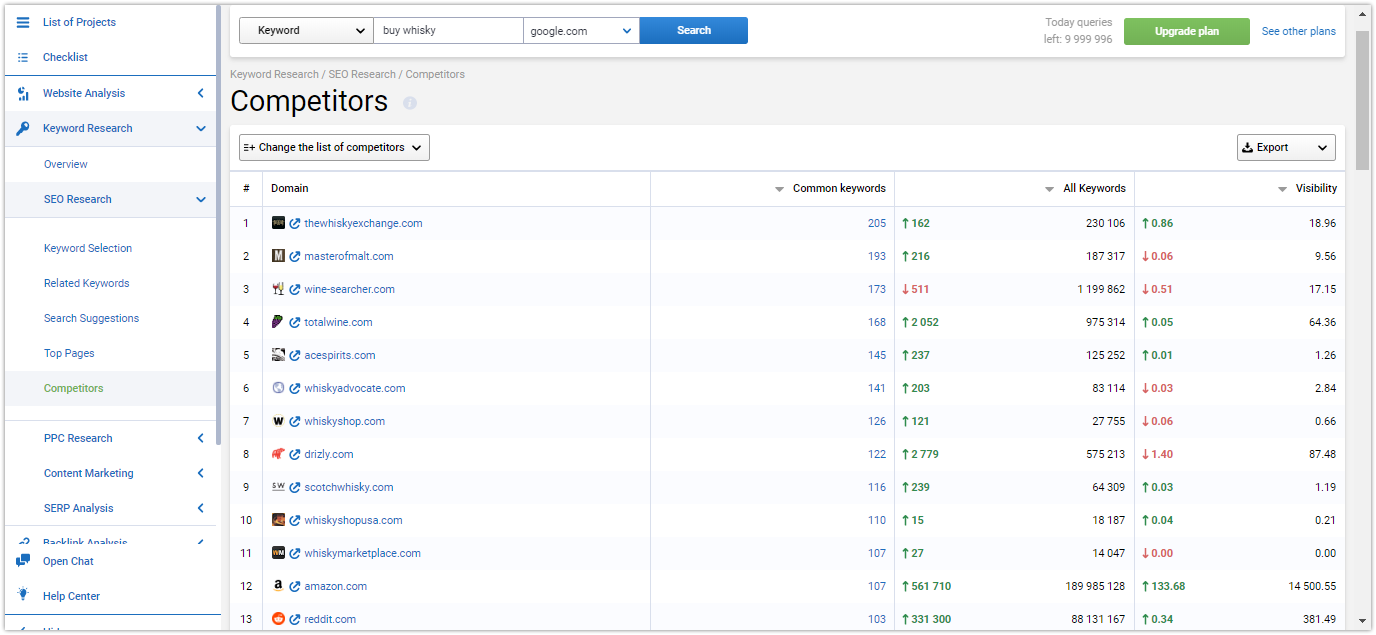This screenshot has height=635, width=1376.
Task: Open external link icon for thewhiskyexchange.com
Action: [295, 224]
